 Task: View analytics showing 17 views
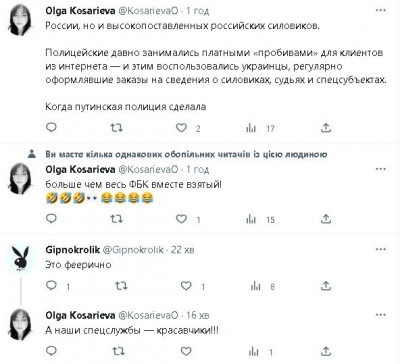click(x=260, y=128)
